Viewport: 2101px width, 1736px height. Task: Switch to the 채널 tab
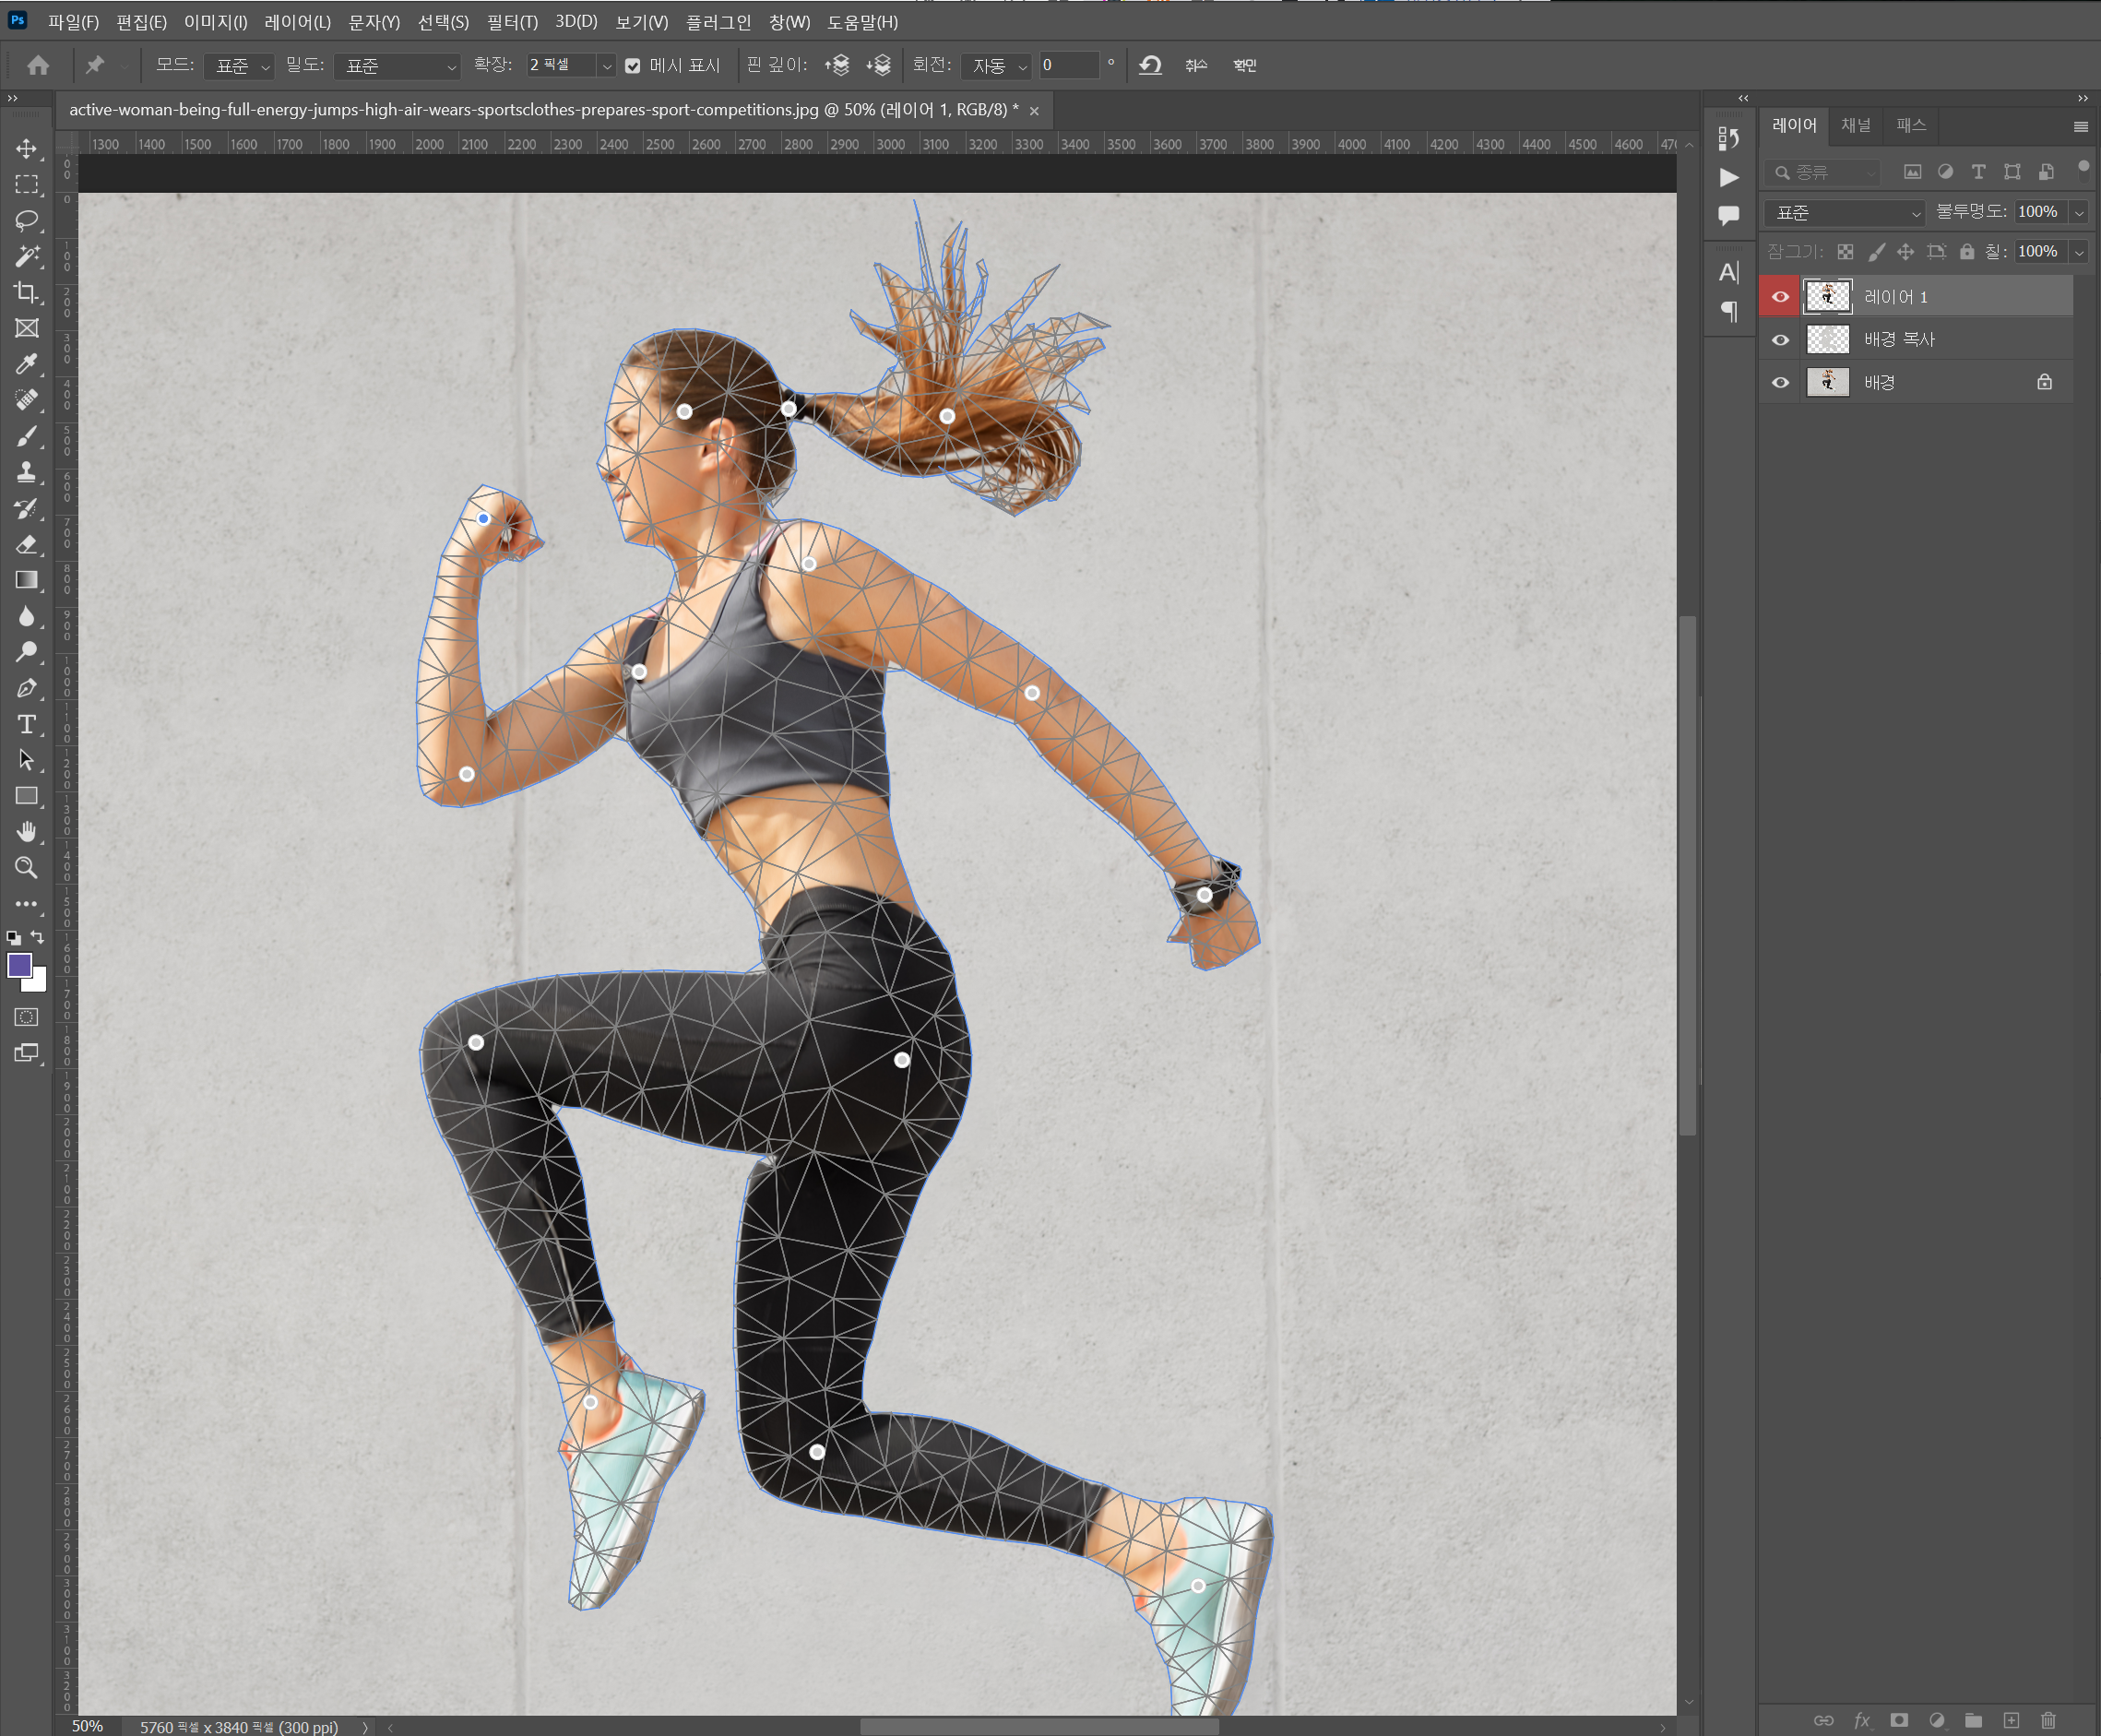(x=1855, y=125)
